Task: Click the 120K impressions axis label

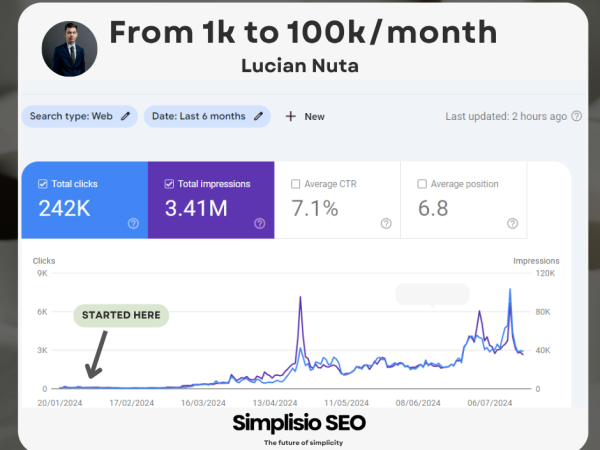Action: coord(545,273)
